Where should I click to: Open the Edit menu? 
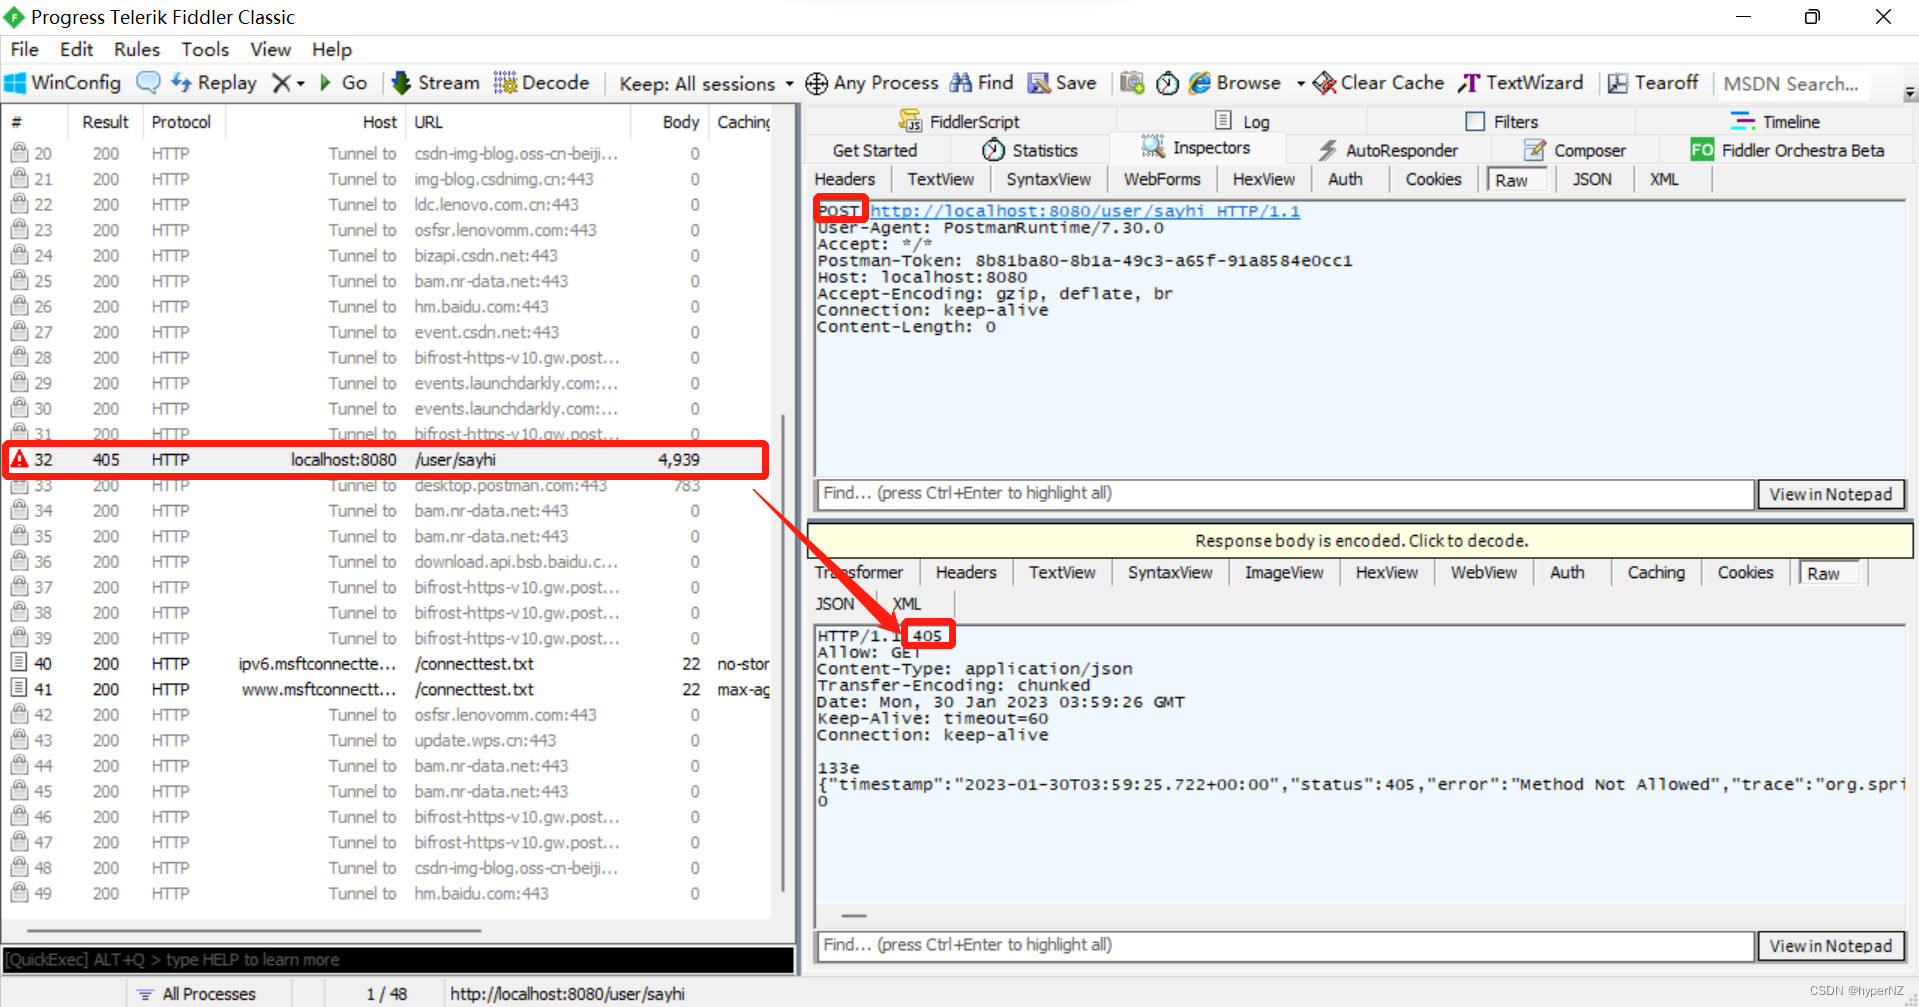(76, 49)
